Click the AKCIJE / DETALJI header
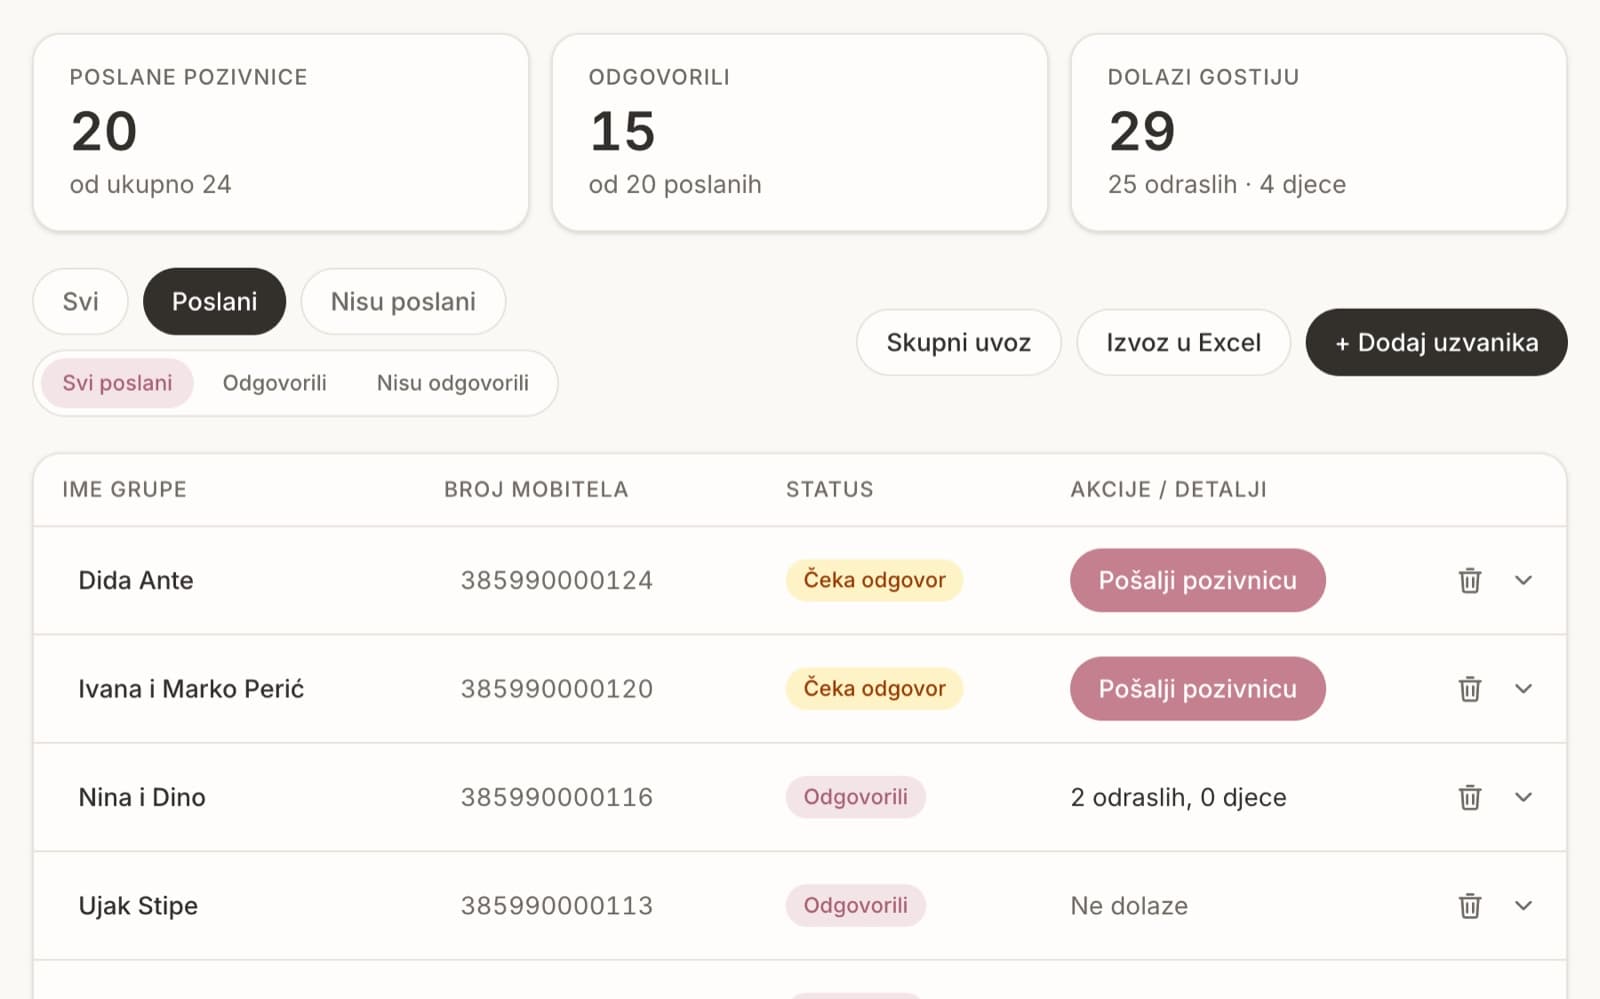 click(x=1168, y=489)
